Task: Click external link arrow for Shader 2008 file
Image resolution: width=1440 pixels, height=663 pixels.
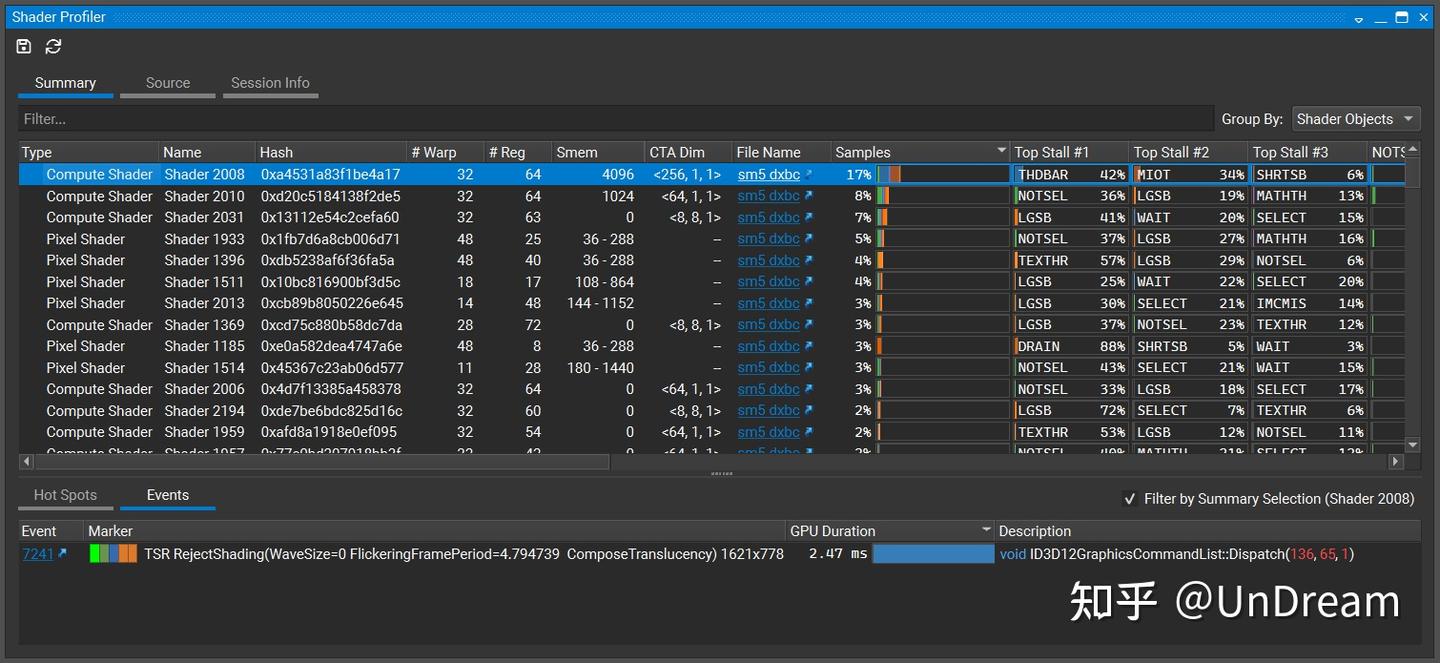Action: click(809, 174)
